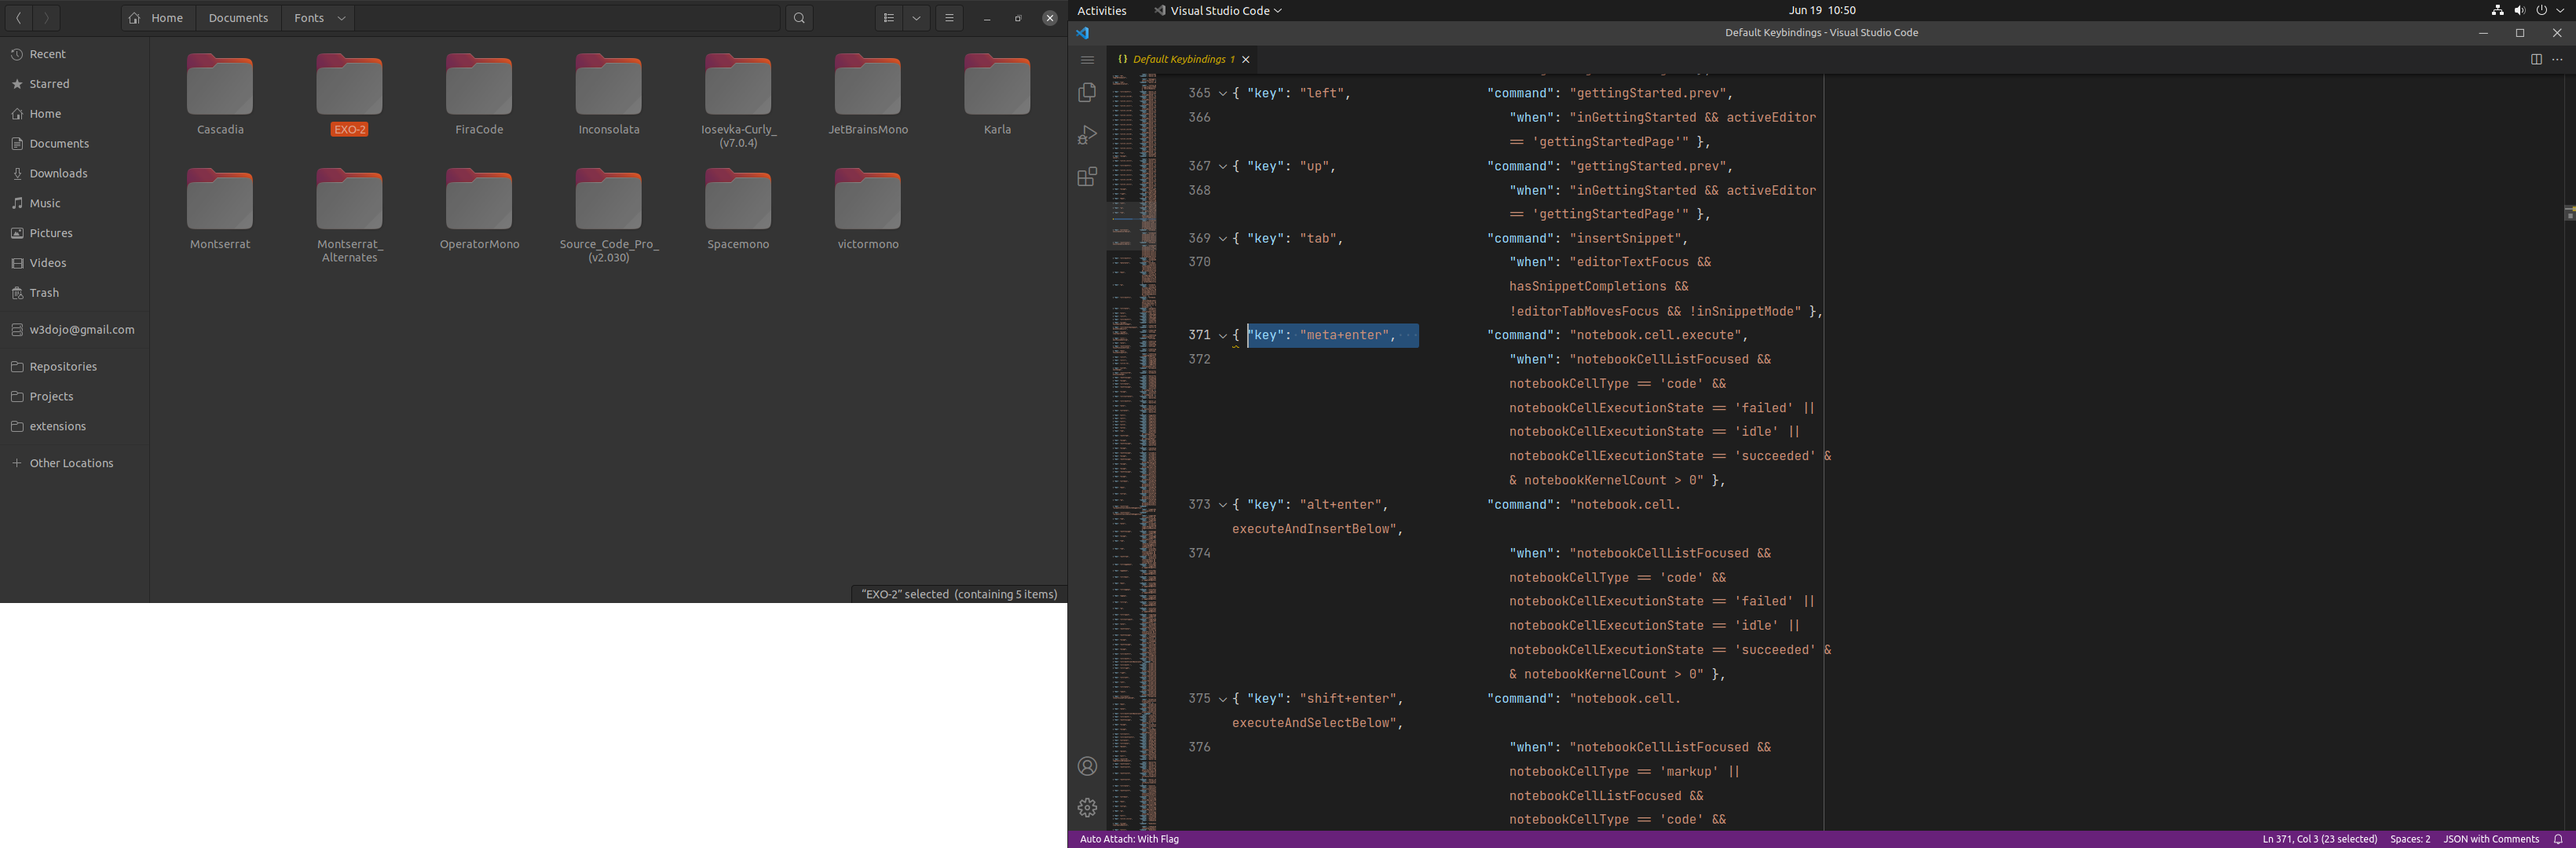The height and width of the screenshot is (848, 2576).
Task: Open the Manage gear in VS Code
Action: [x=1087, y=808]
